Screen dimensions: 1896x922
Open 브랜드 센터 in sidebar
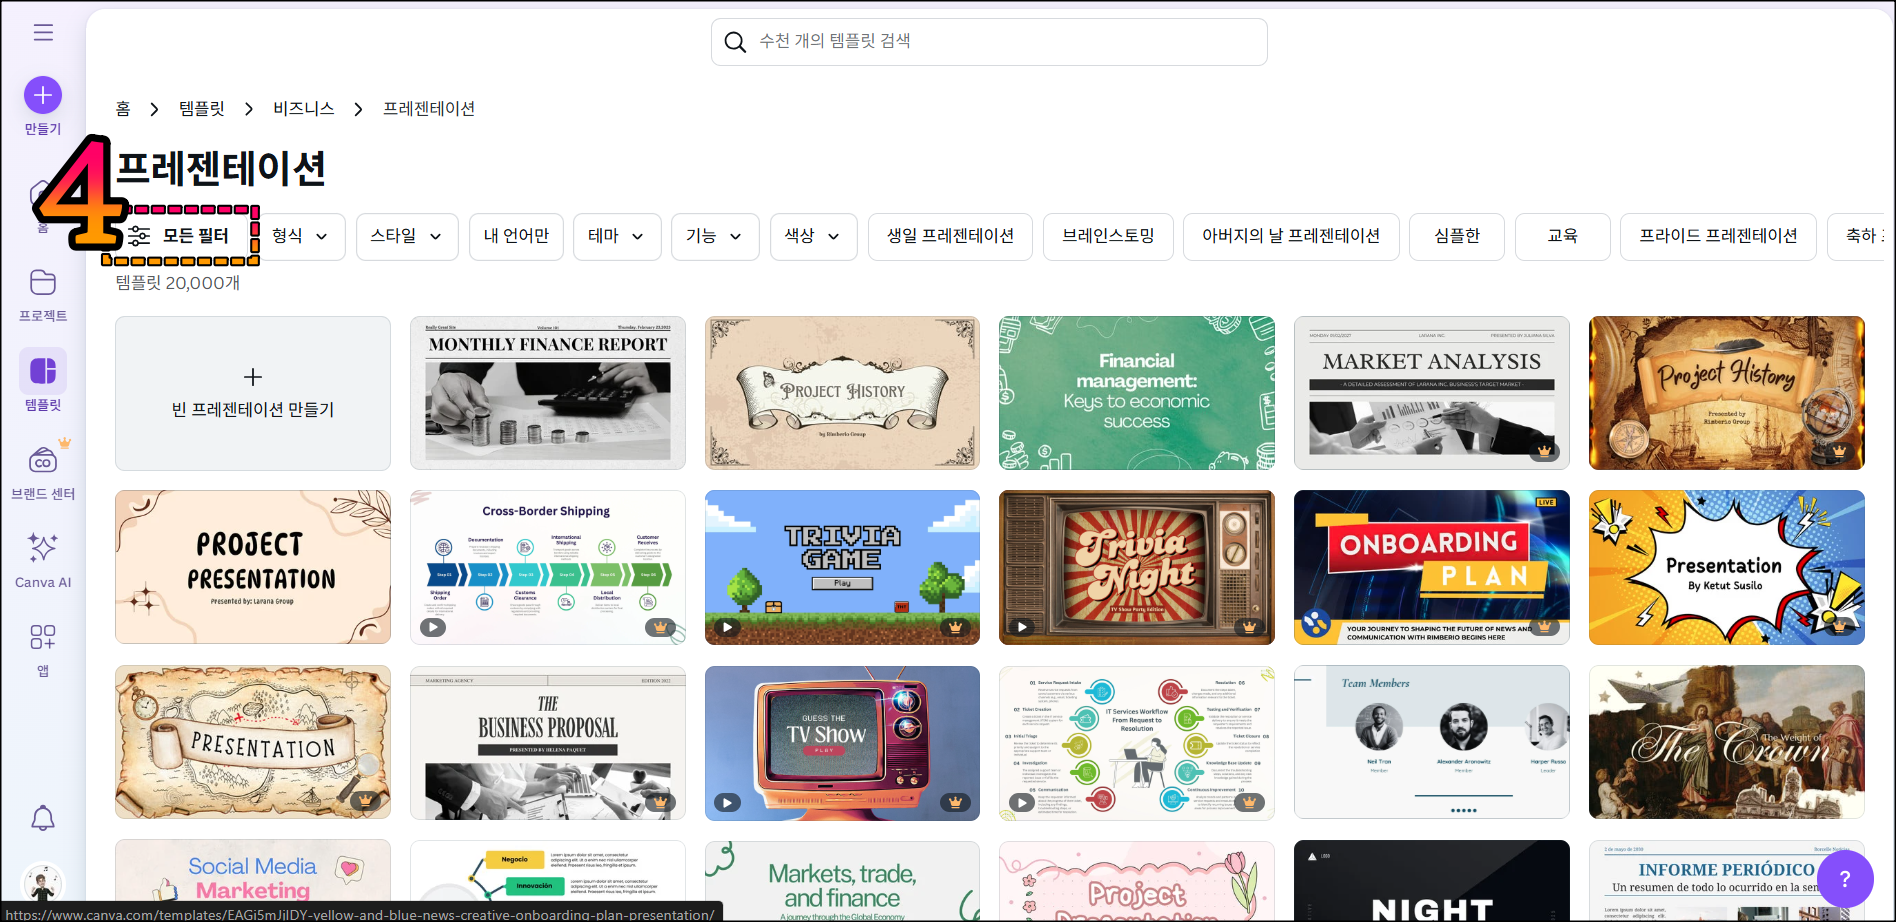click(x=43, y=461)
